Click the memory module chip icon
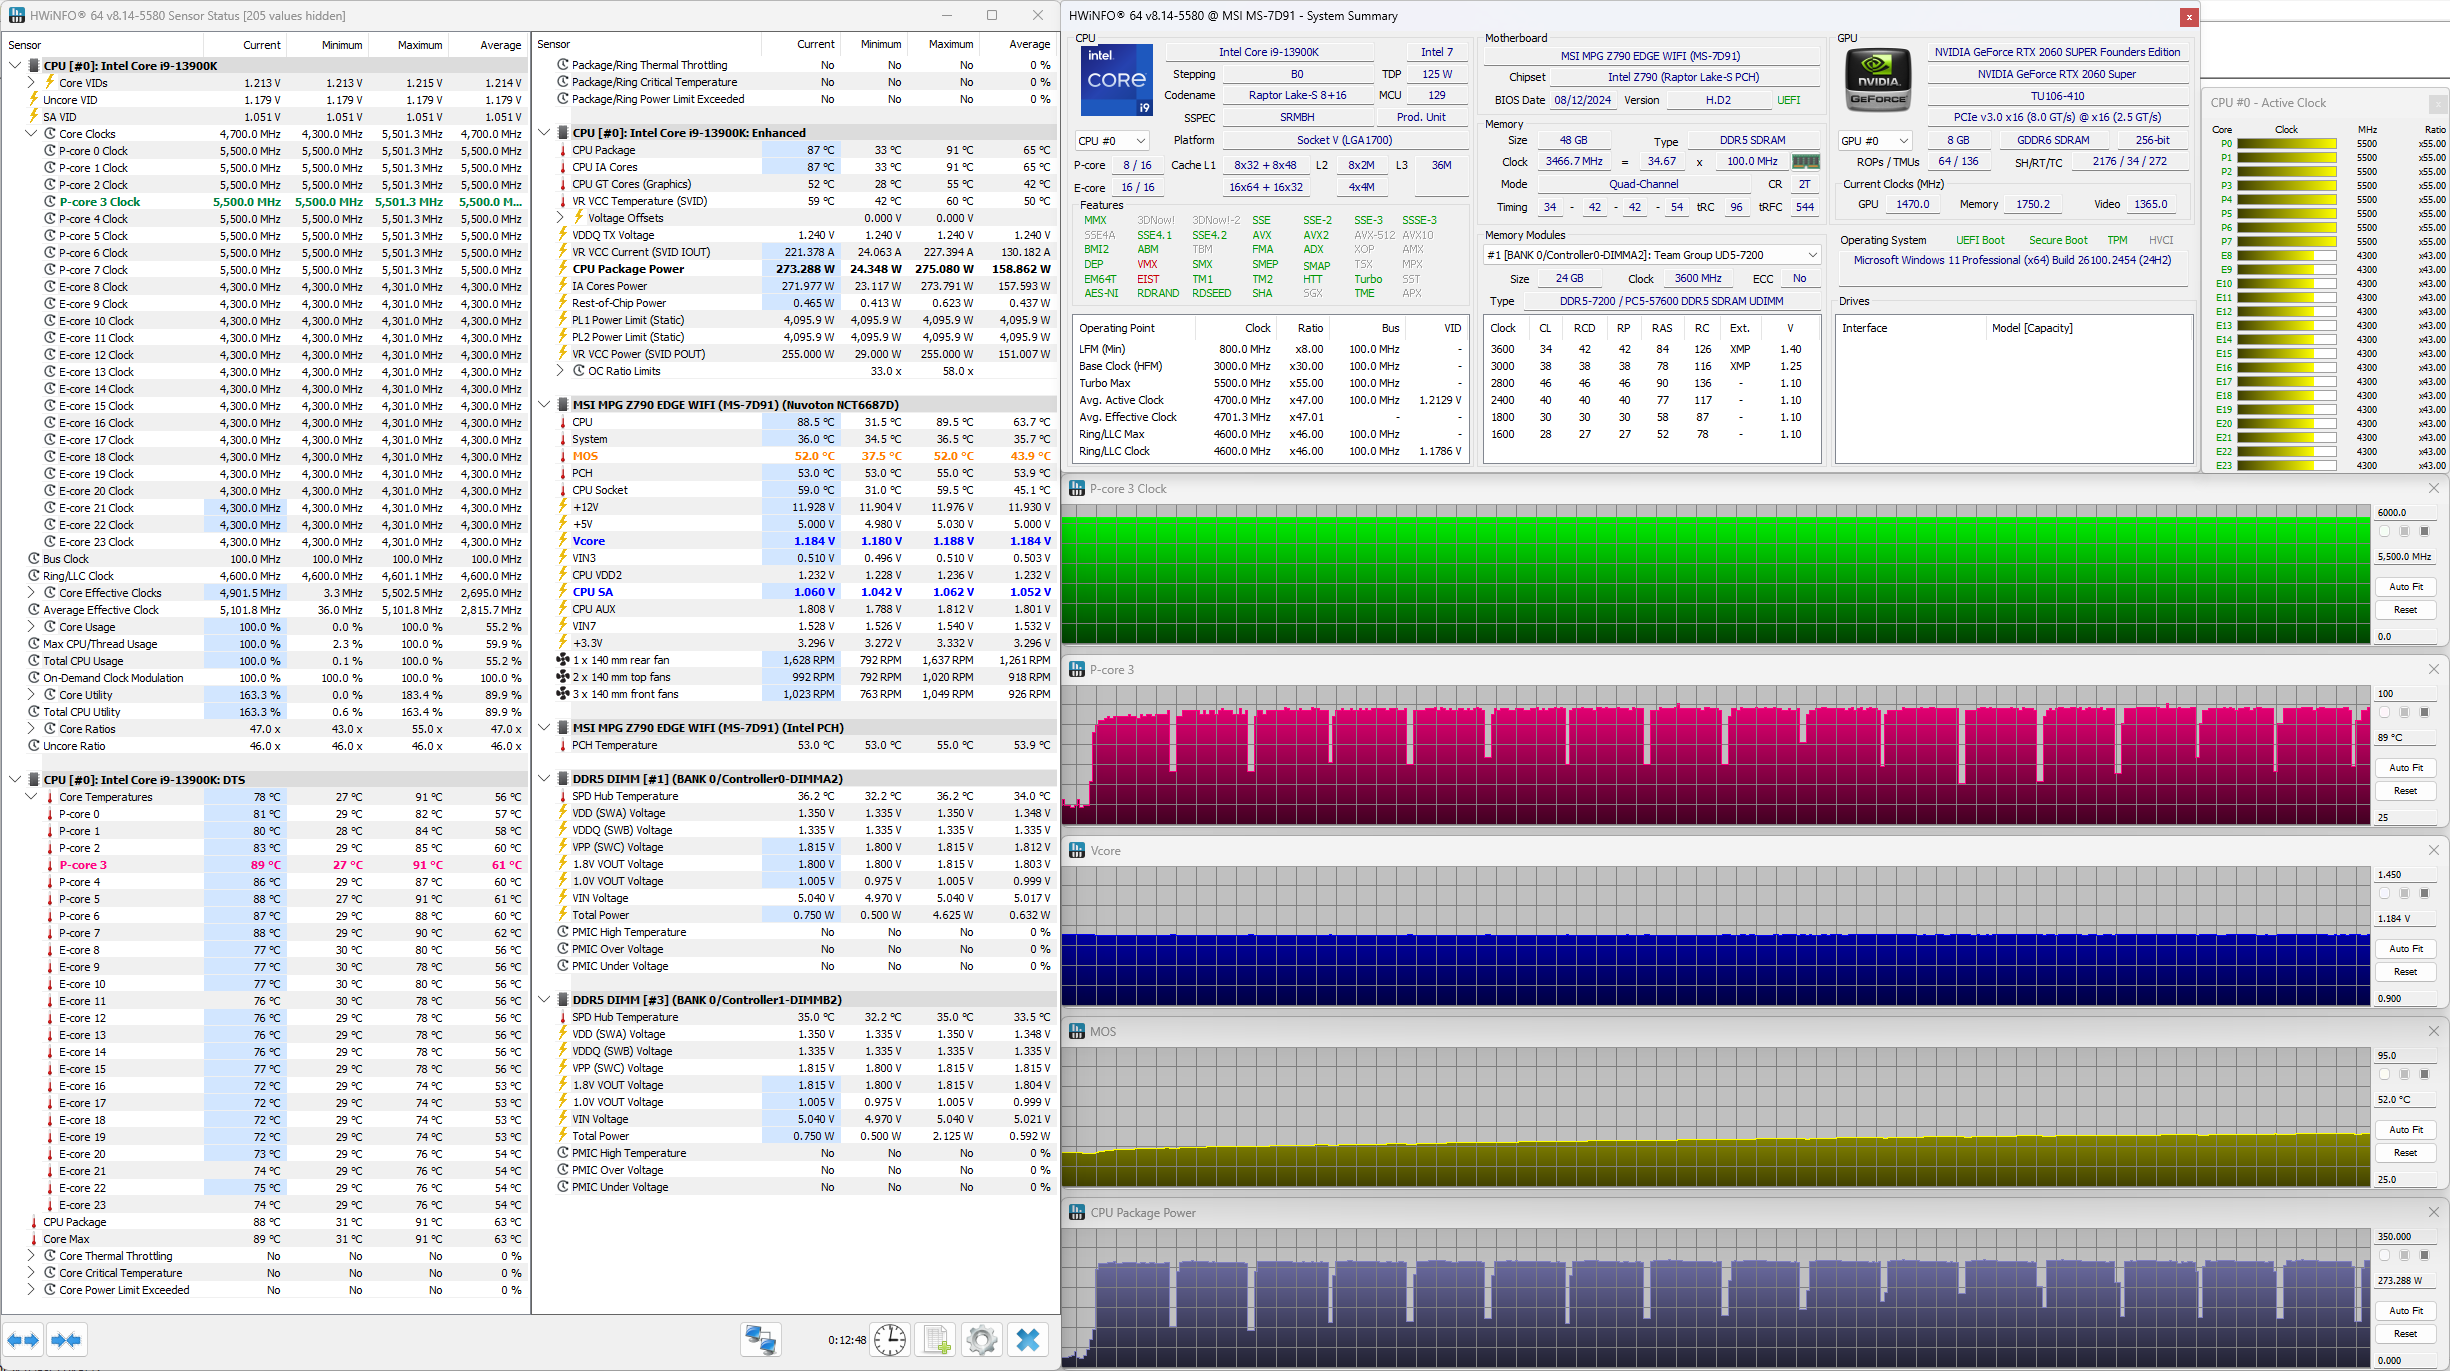Image resolution: width=2450 pixels, height=1371 pixels. [1805, 161]
